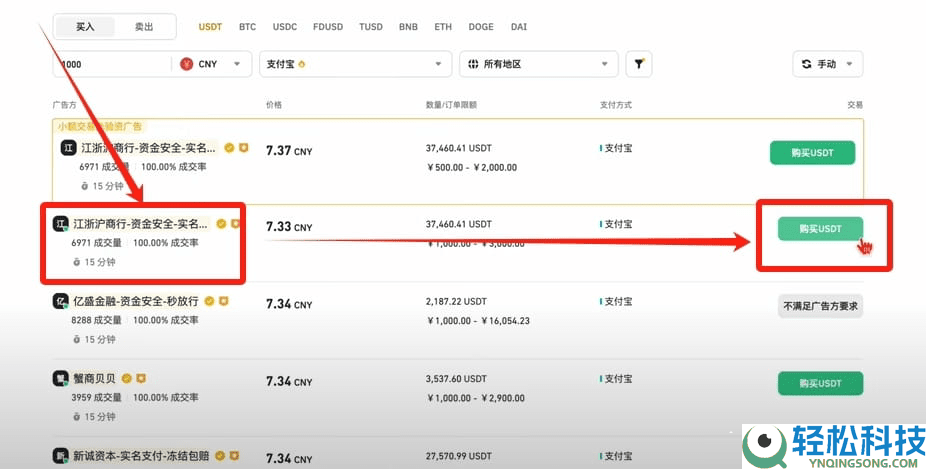Click verified badge next to 新诚资本
Image resolution: width=926 pixels, height=469 pixels.
[x=220, y=456]
